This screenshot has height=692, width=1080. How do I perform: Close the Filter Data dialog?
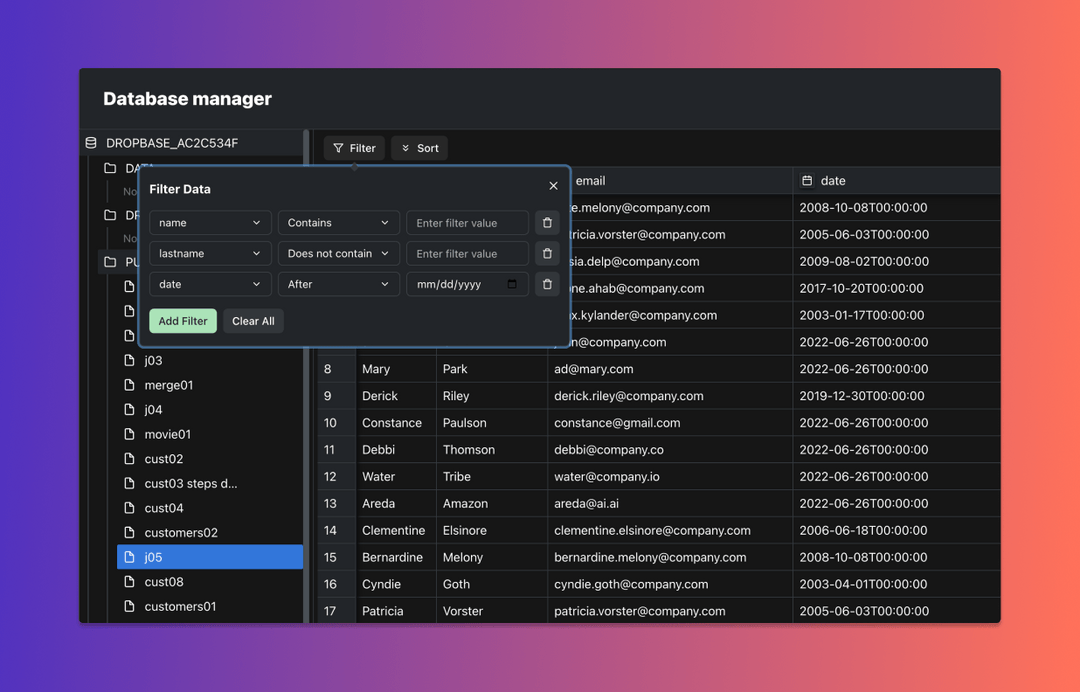[x=553, y=185]
